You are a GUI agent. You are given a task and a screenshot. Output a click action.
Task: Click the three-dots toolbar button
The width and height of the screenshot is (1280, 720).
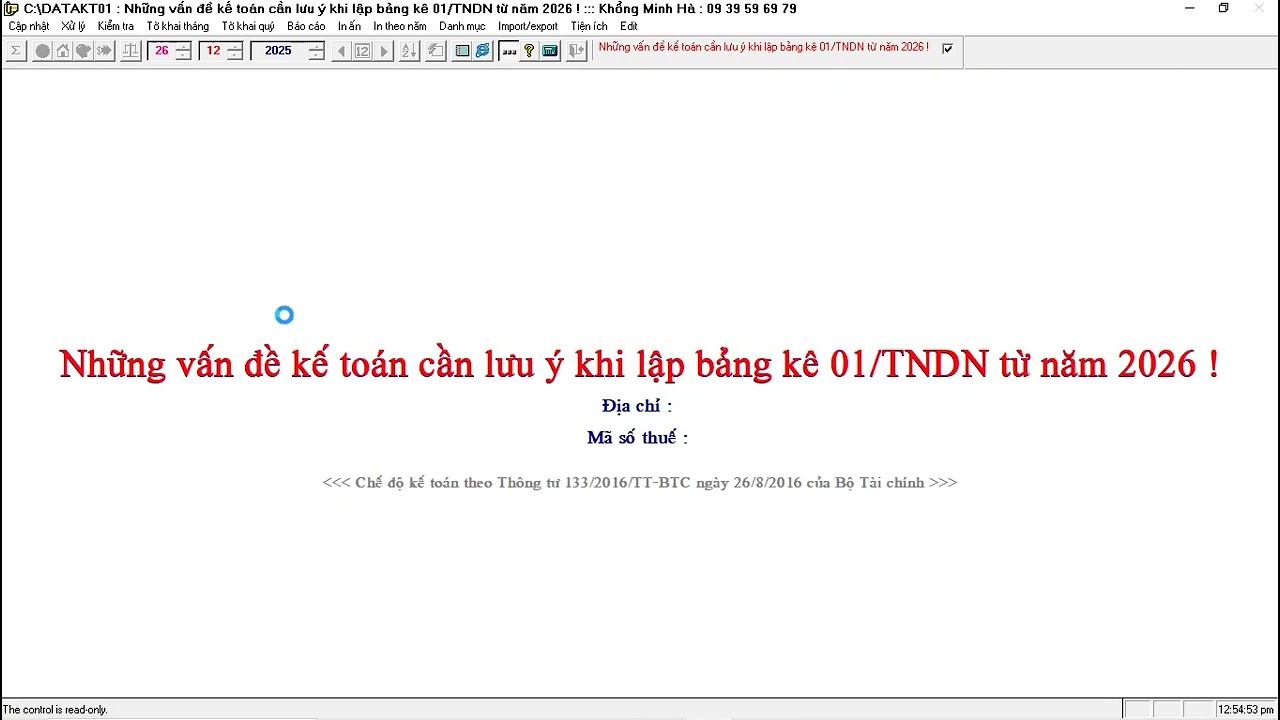(509, 51)
